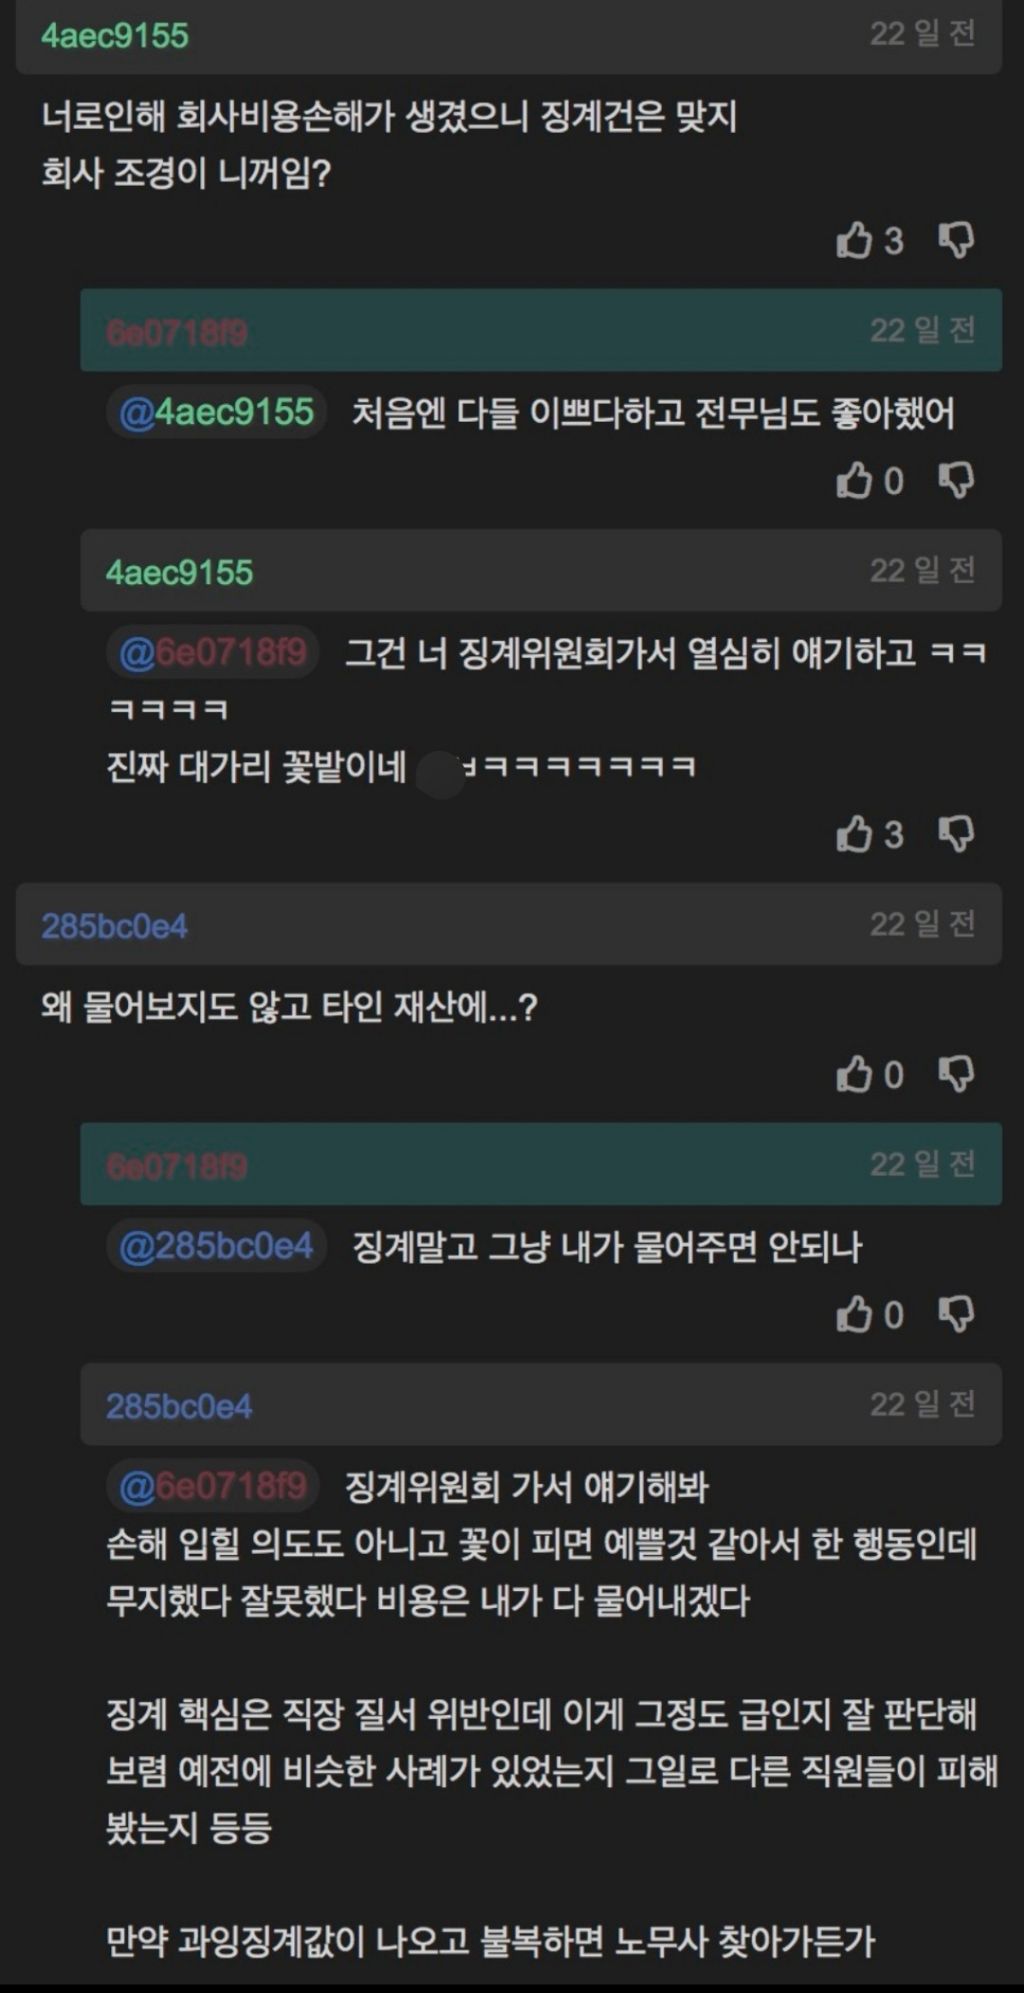Viewport: 1024px width, 1993px height.
Task: Open the @285bc0e4 mention tag
Action: [x=216, y=1246]
